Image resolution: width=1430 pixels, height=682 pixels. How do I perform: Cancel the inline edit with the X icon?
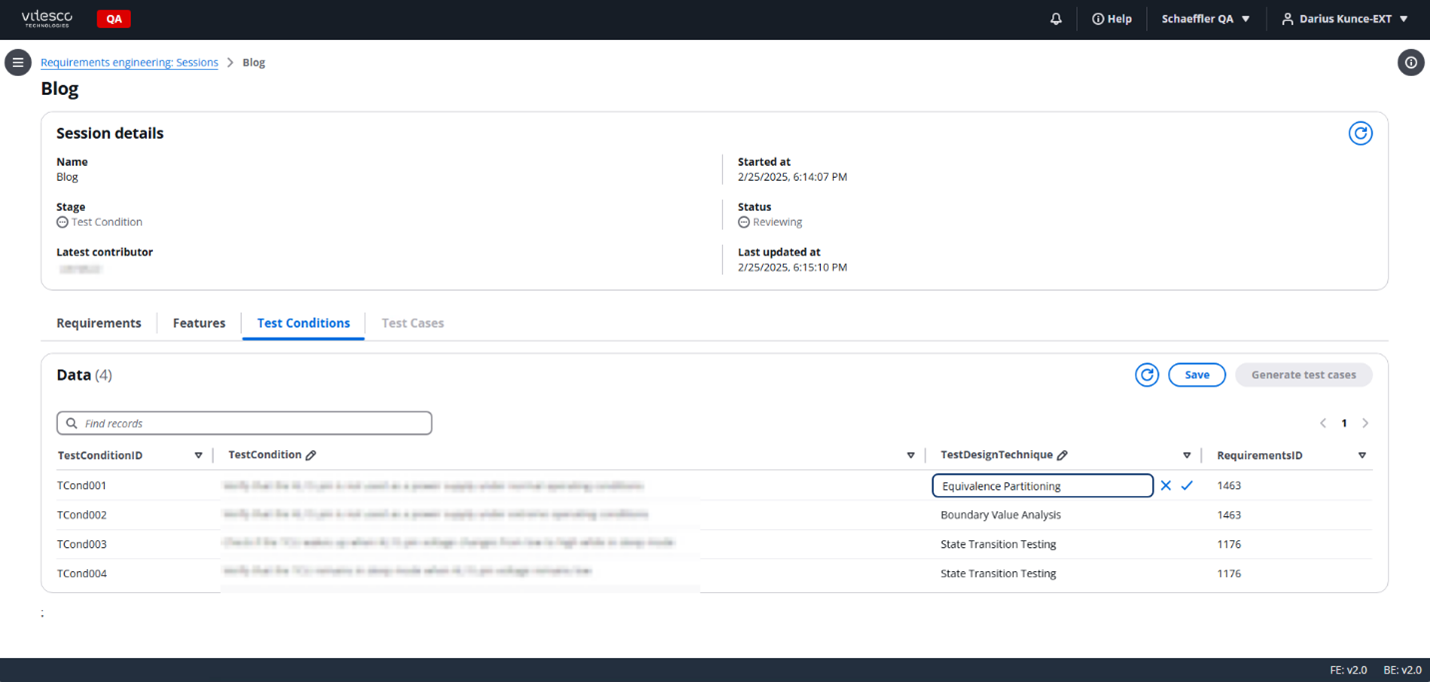coord(1166,485)
